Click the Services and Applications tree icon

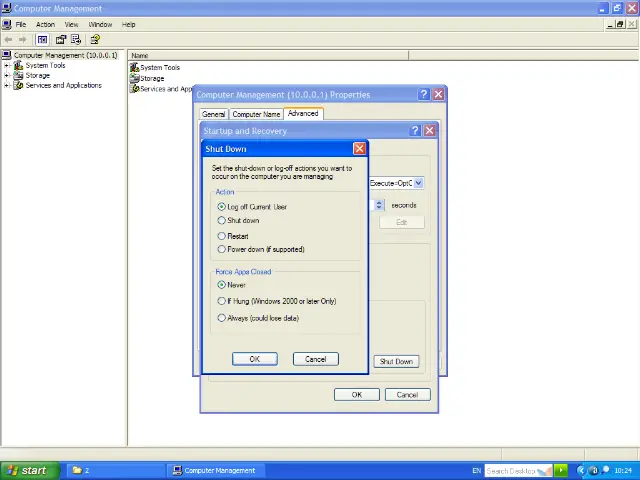pyautogui.click(x=18, y=85)
